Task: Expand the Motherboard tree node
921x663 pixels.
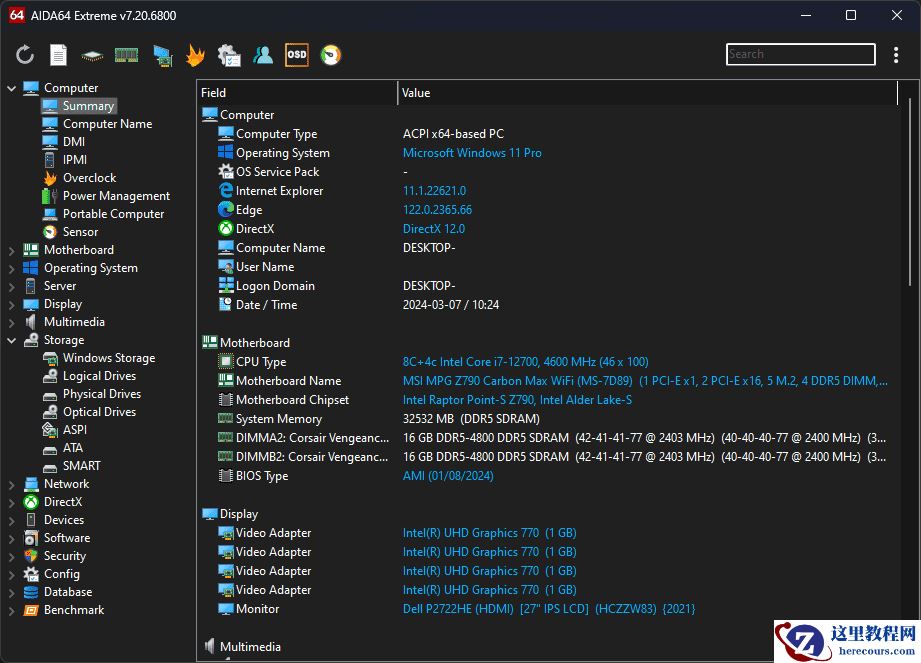Action: [x=12, y=250]
